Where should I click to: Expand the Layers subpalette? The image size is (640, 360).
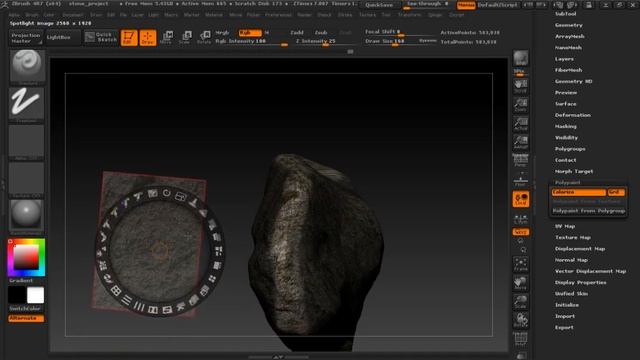pos(564,59)
